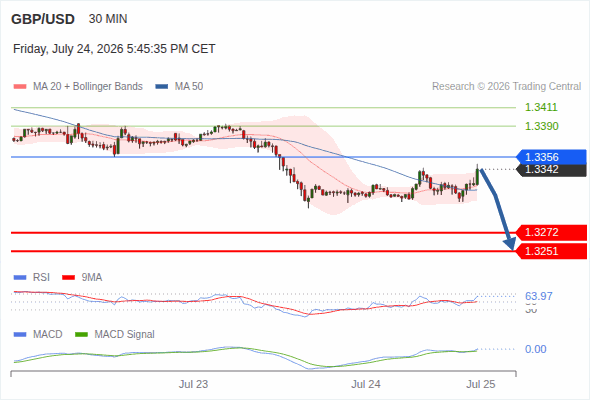This screenshot has height=400, width=590.
Task: Click the Jul 25 date axis label
Action: click(481, 384)
